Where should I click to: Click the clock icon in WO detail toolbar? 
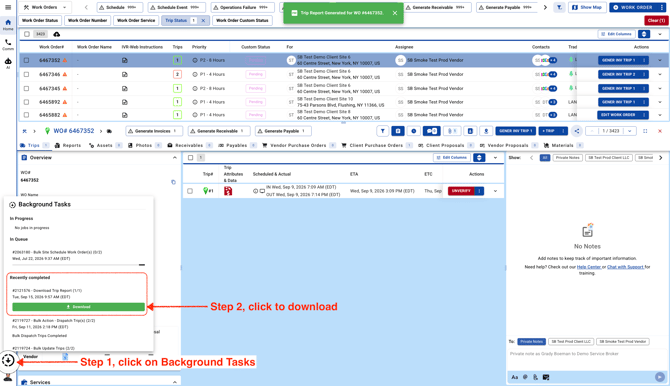(413, 131)
